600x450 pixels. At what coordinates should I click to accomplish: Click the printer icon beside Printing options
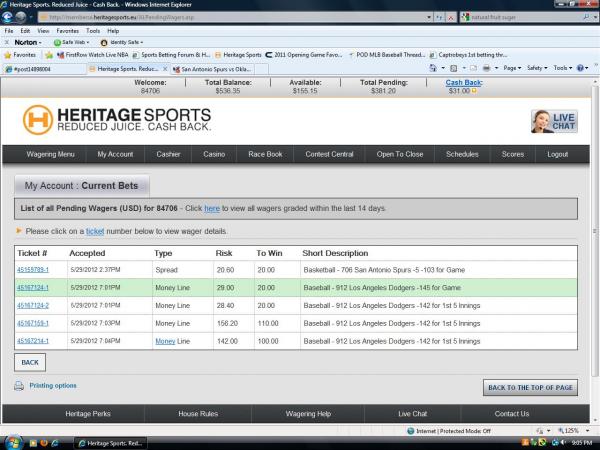(x=19, y=385)
